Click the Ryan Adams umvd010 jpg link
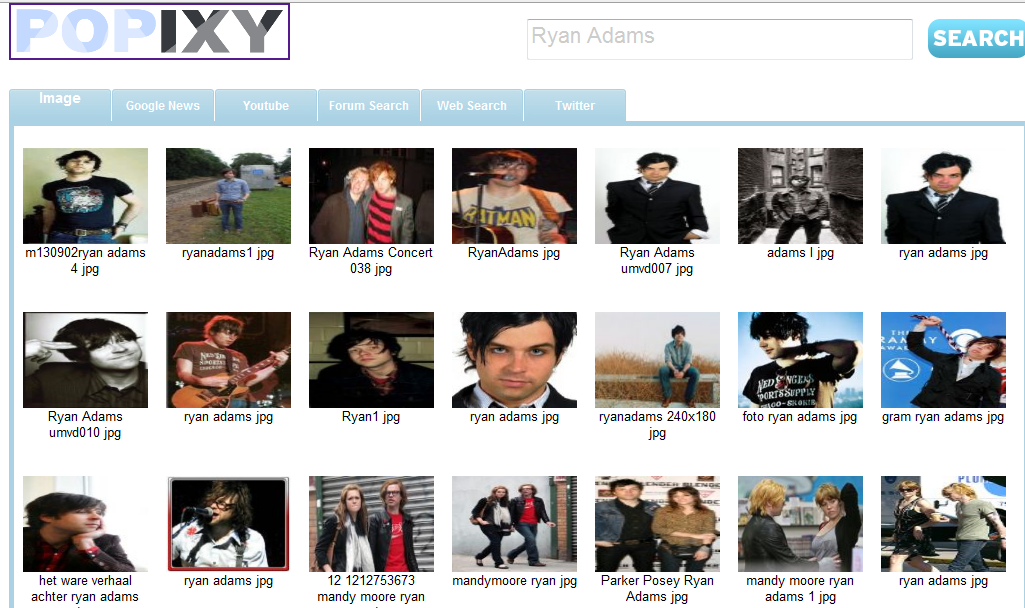The image size is (1025, 608). pyautogui.click(x=85, y=425)
